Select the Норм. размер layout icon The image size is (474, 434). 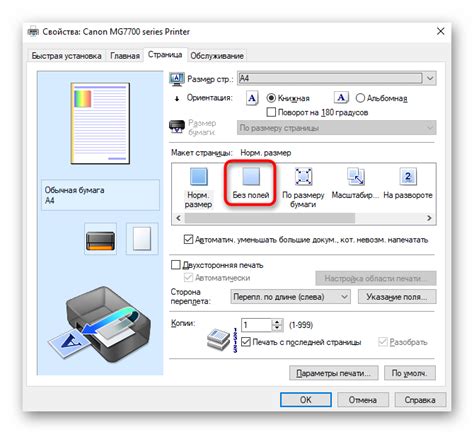coord(199,177)
